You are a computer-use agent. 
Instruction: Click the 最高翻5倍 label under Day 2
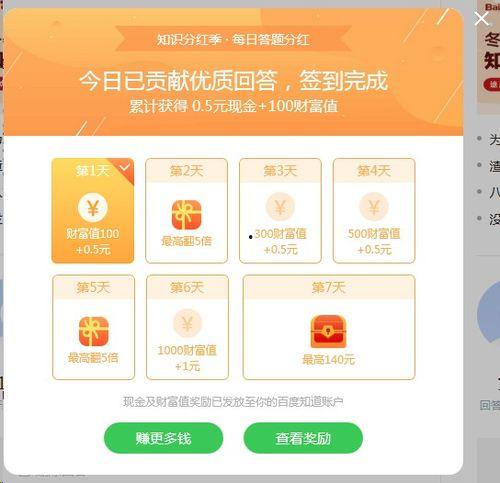(187, 241)
